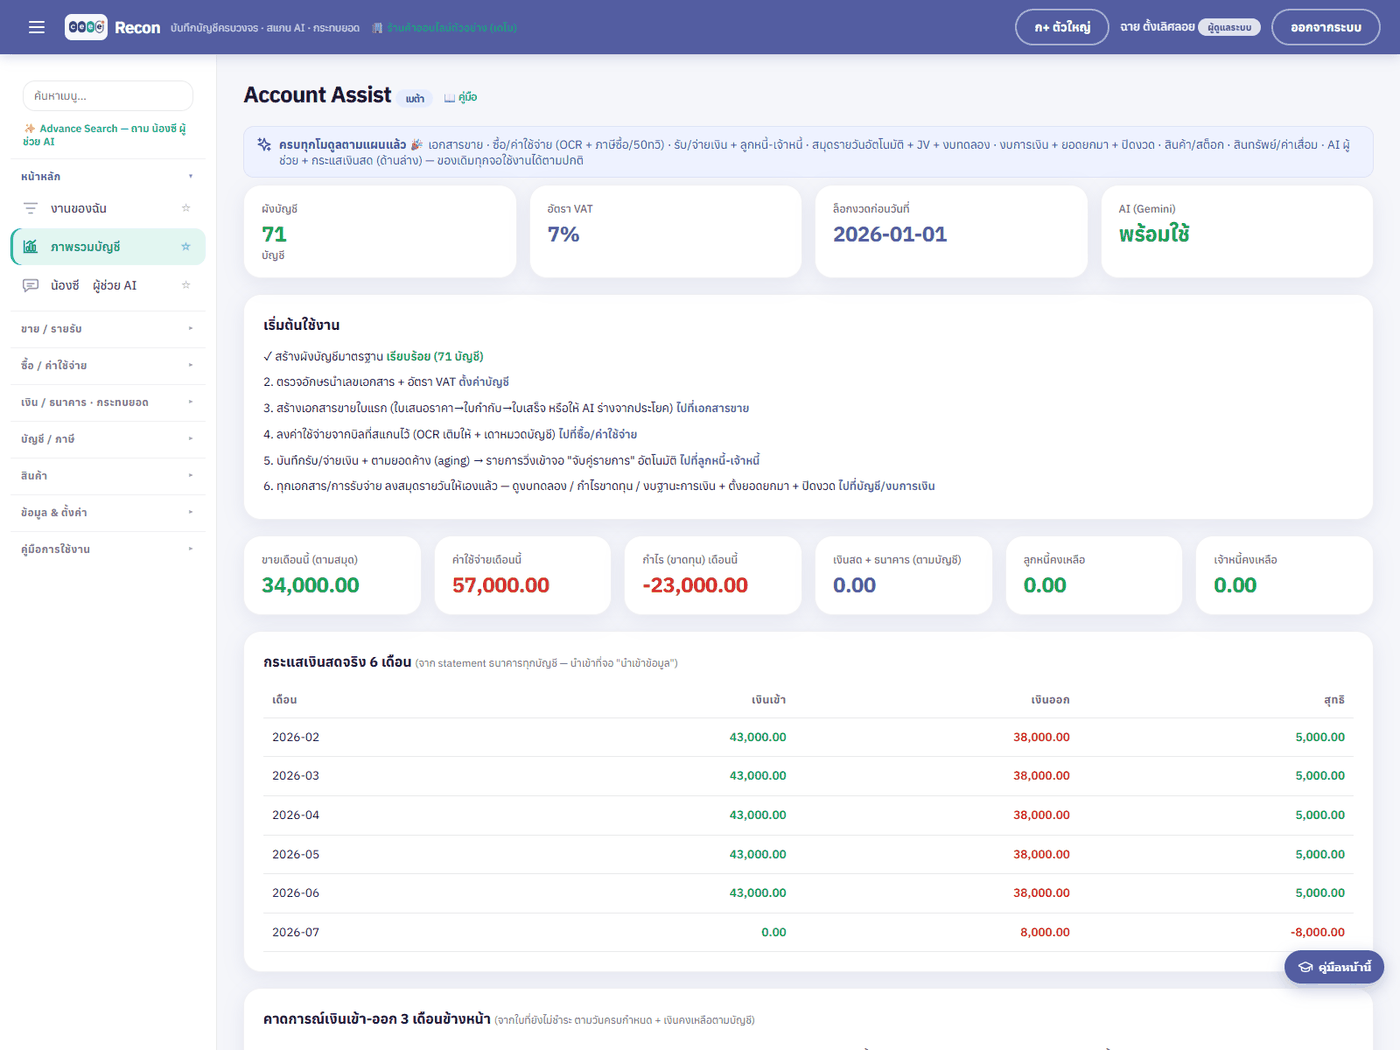
Task: Open Advance Search ถาม น้องซี link
Action: click(105, 135)
